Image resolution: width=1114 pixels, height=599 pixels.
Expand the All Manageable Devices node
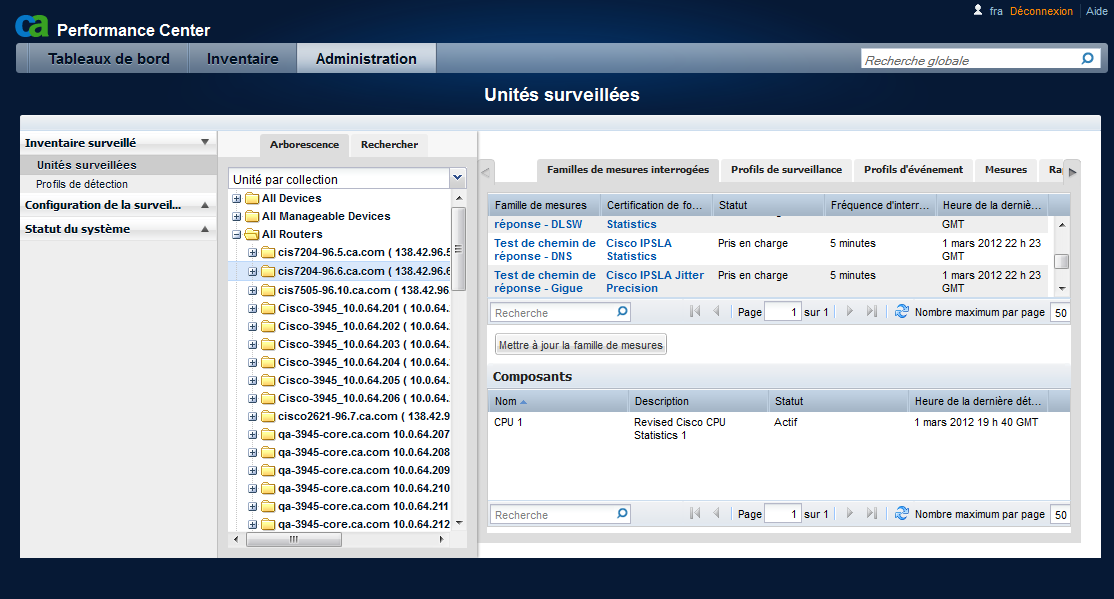[237, 216]
